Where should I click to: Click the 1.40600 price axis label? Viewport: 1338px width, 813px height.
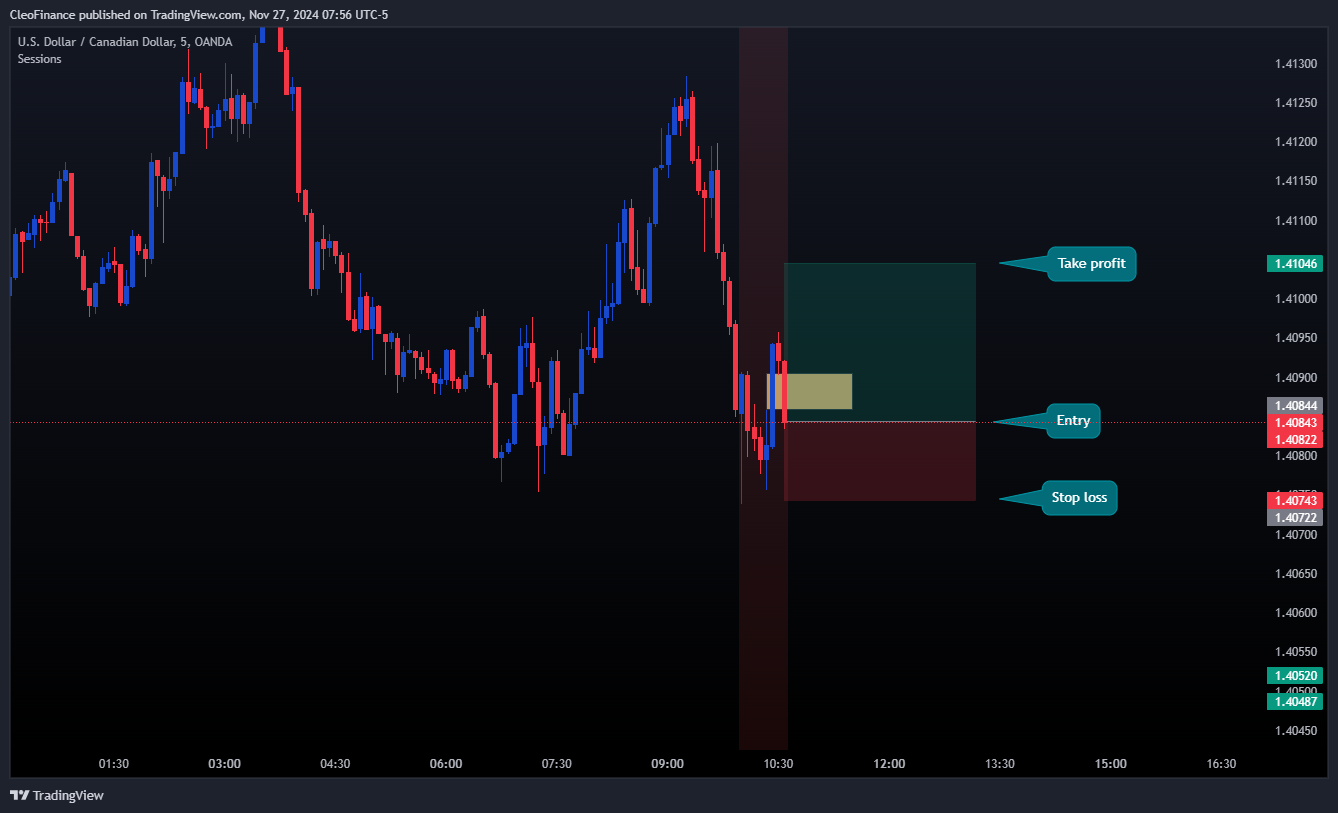[1295, 613]
